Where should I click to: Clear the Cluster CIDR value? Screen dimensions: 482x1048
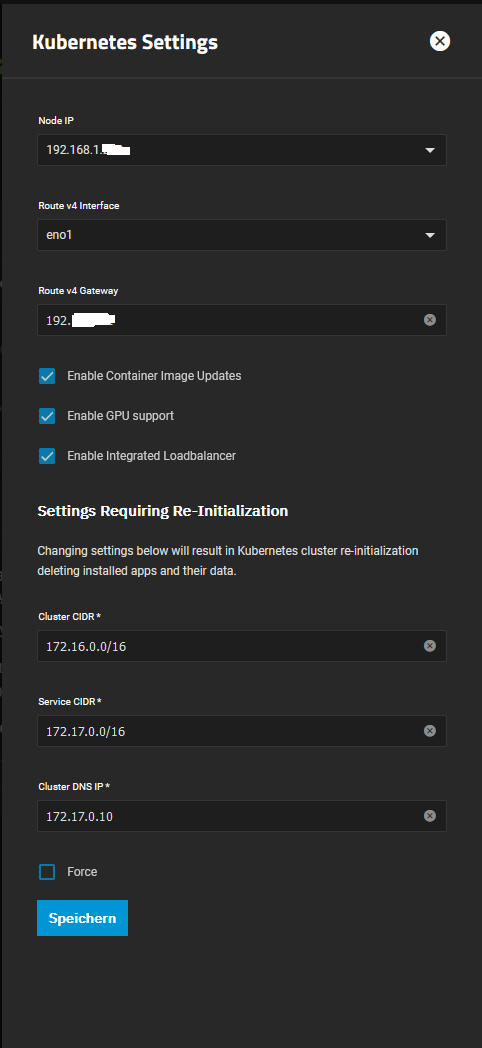(x=430, y=646)
